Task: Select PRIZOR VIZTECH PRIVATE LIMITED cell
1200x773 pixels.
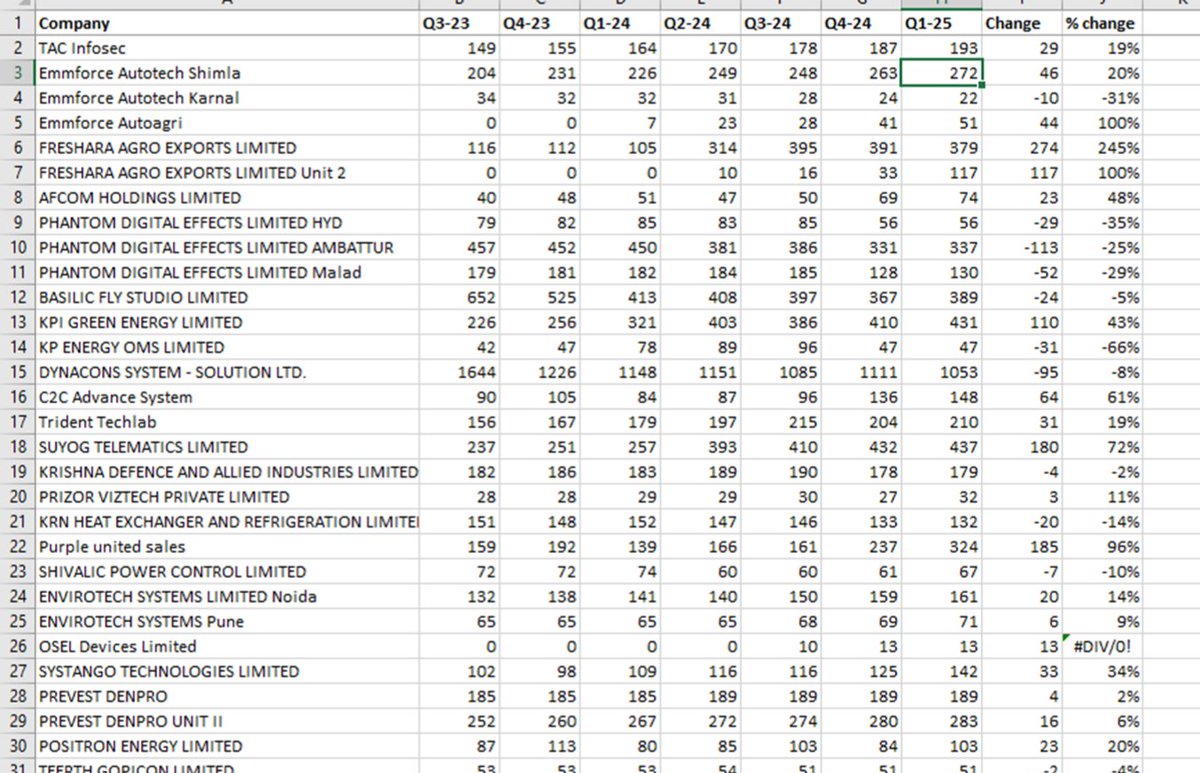Action: pyautogui.click(x=227, y=497)
